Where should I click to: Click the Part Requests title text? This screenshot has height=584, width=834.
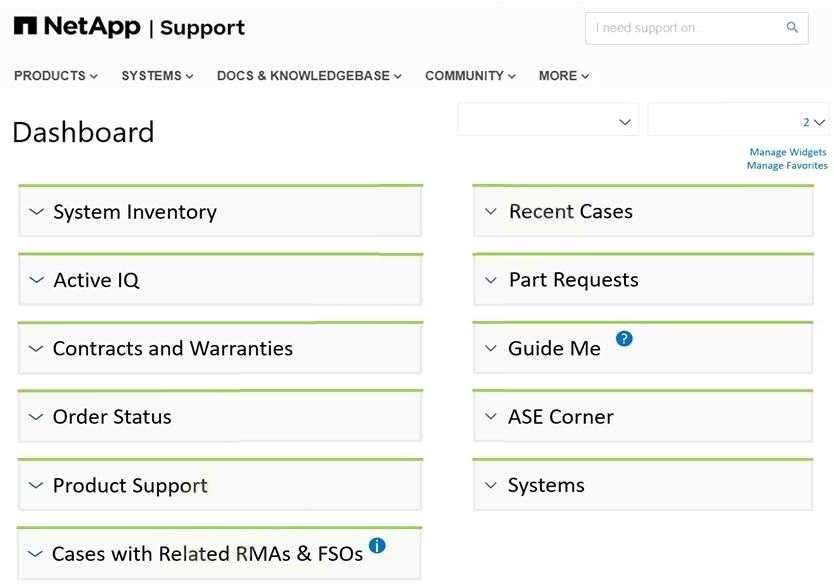click(x=574, y=280)
